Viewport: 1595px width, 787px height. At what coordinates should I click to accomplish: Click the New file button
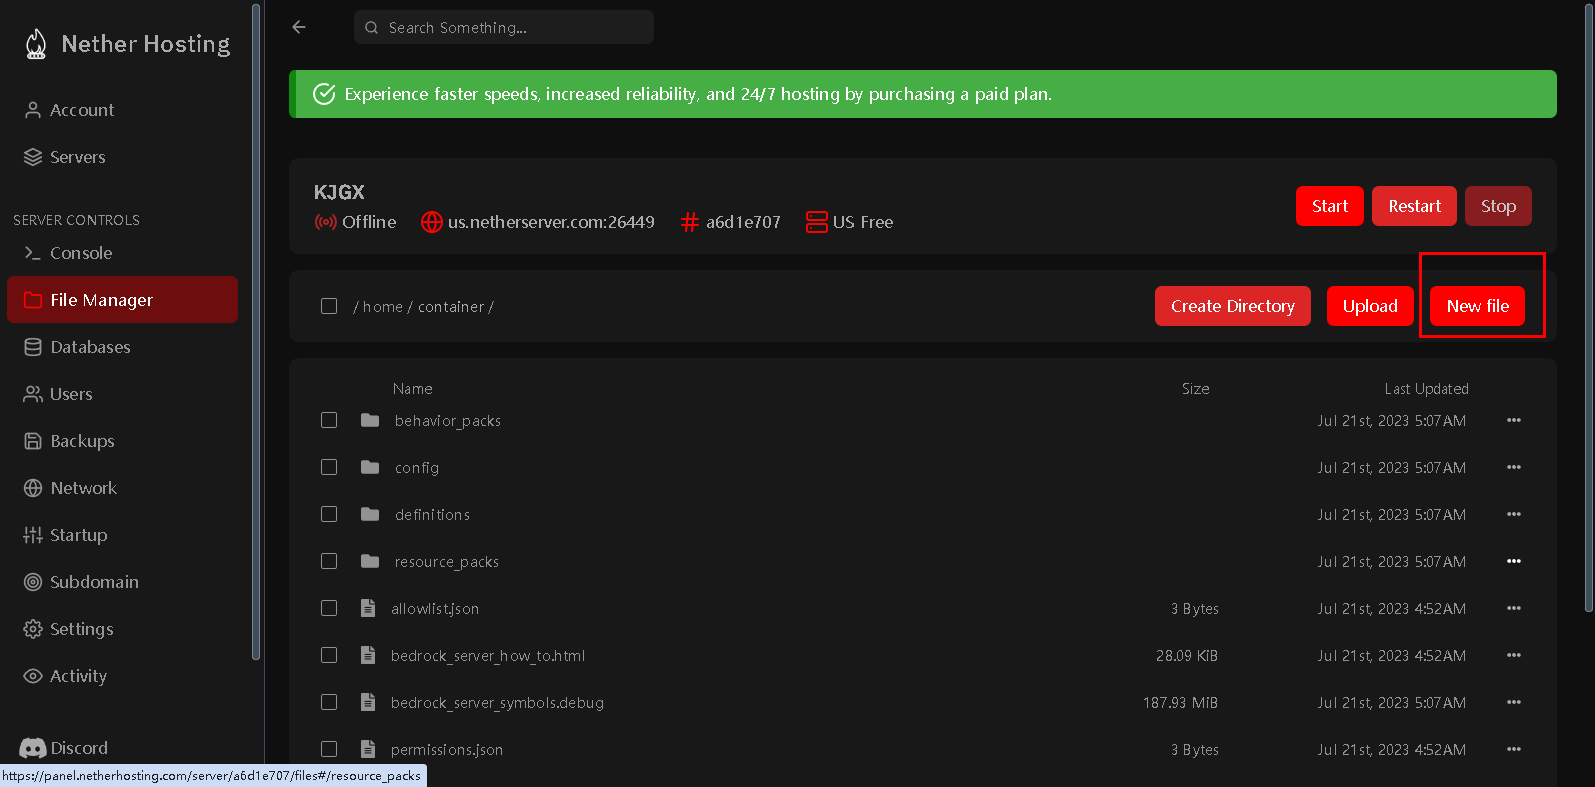[x=1477, y=306]
